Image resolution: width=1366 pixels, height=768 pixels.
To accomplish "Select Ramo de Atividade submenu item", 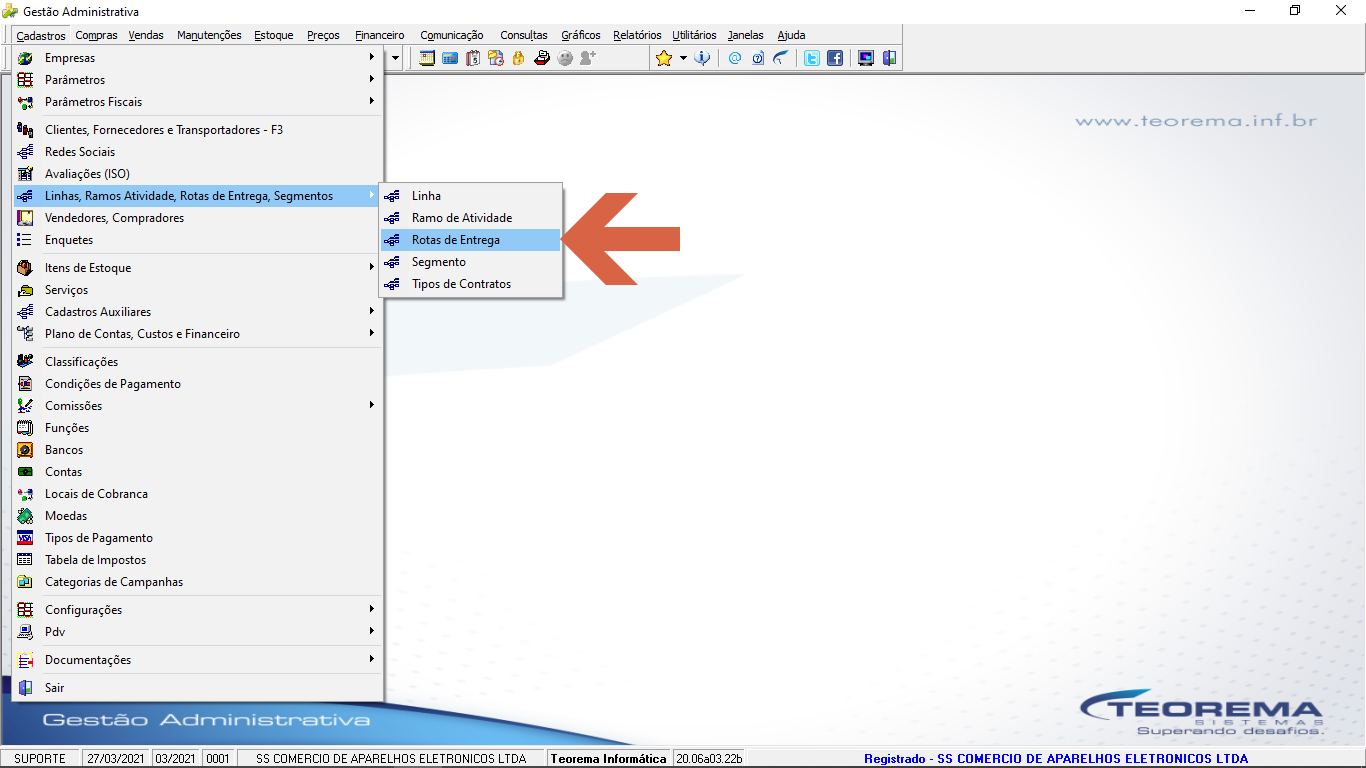I will coord(471,218).
